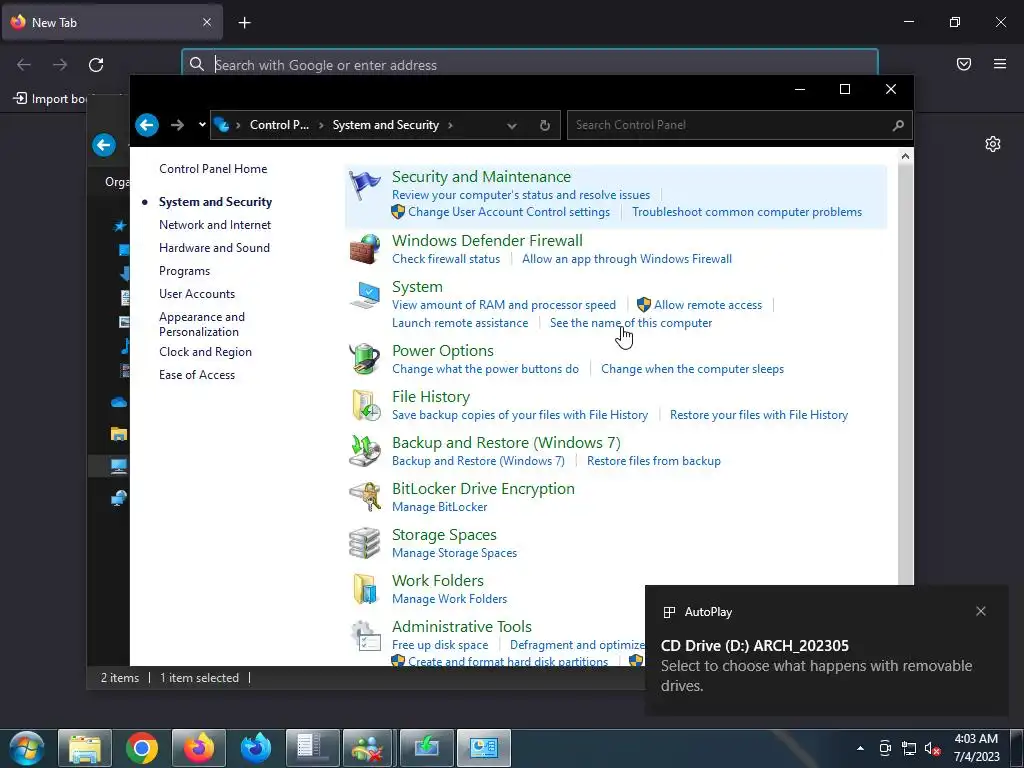Screen dimensions: 1024x768
Task: Click the System and Security breadcrumb
Action: point(385,125)
